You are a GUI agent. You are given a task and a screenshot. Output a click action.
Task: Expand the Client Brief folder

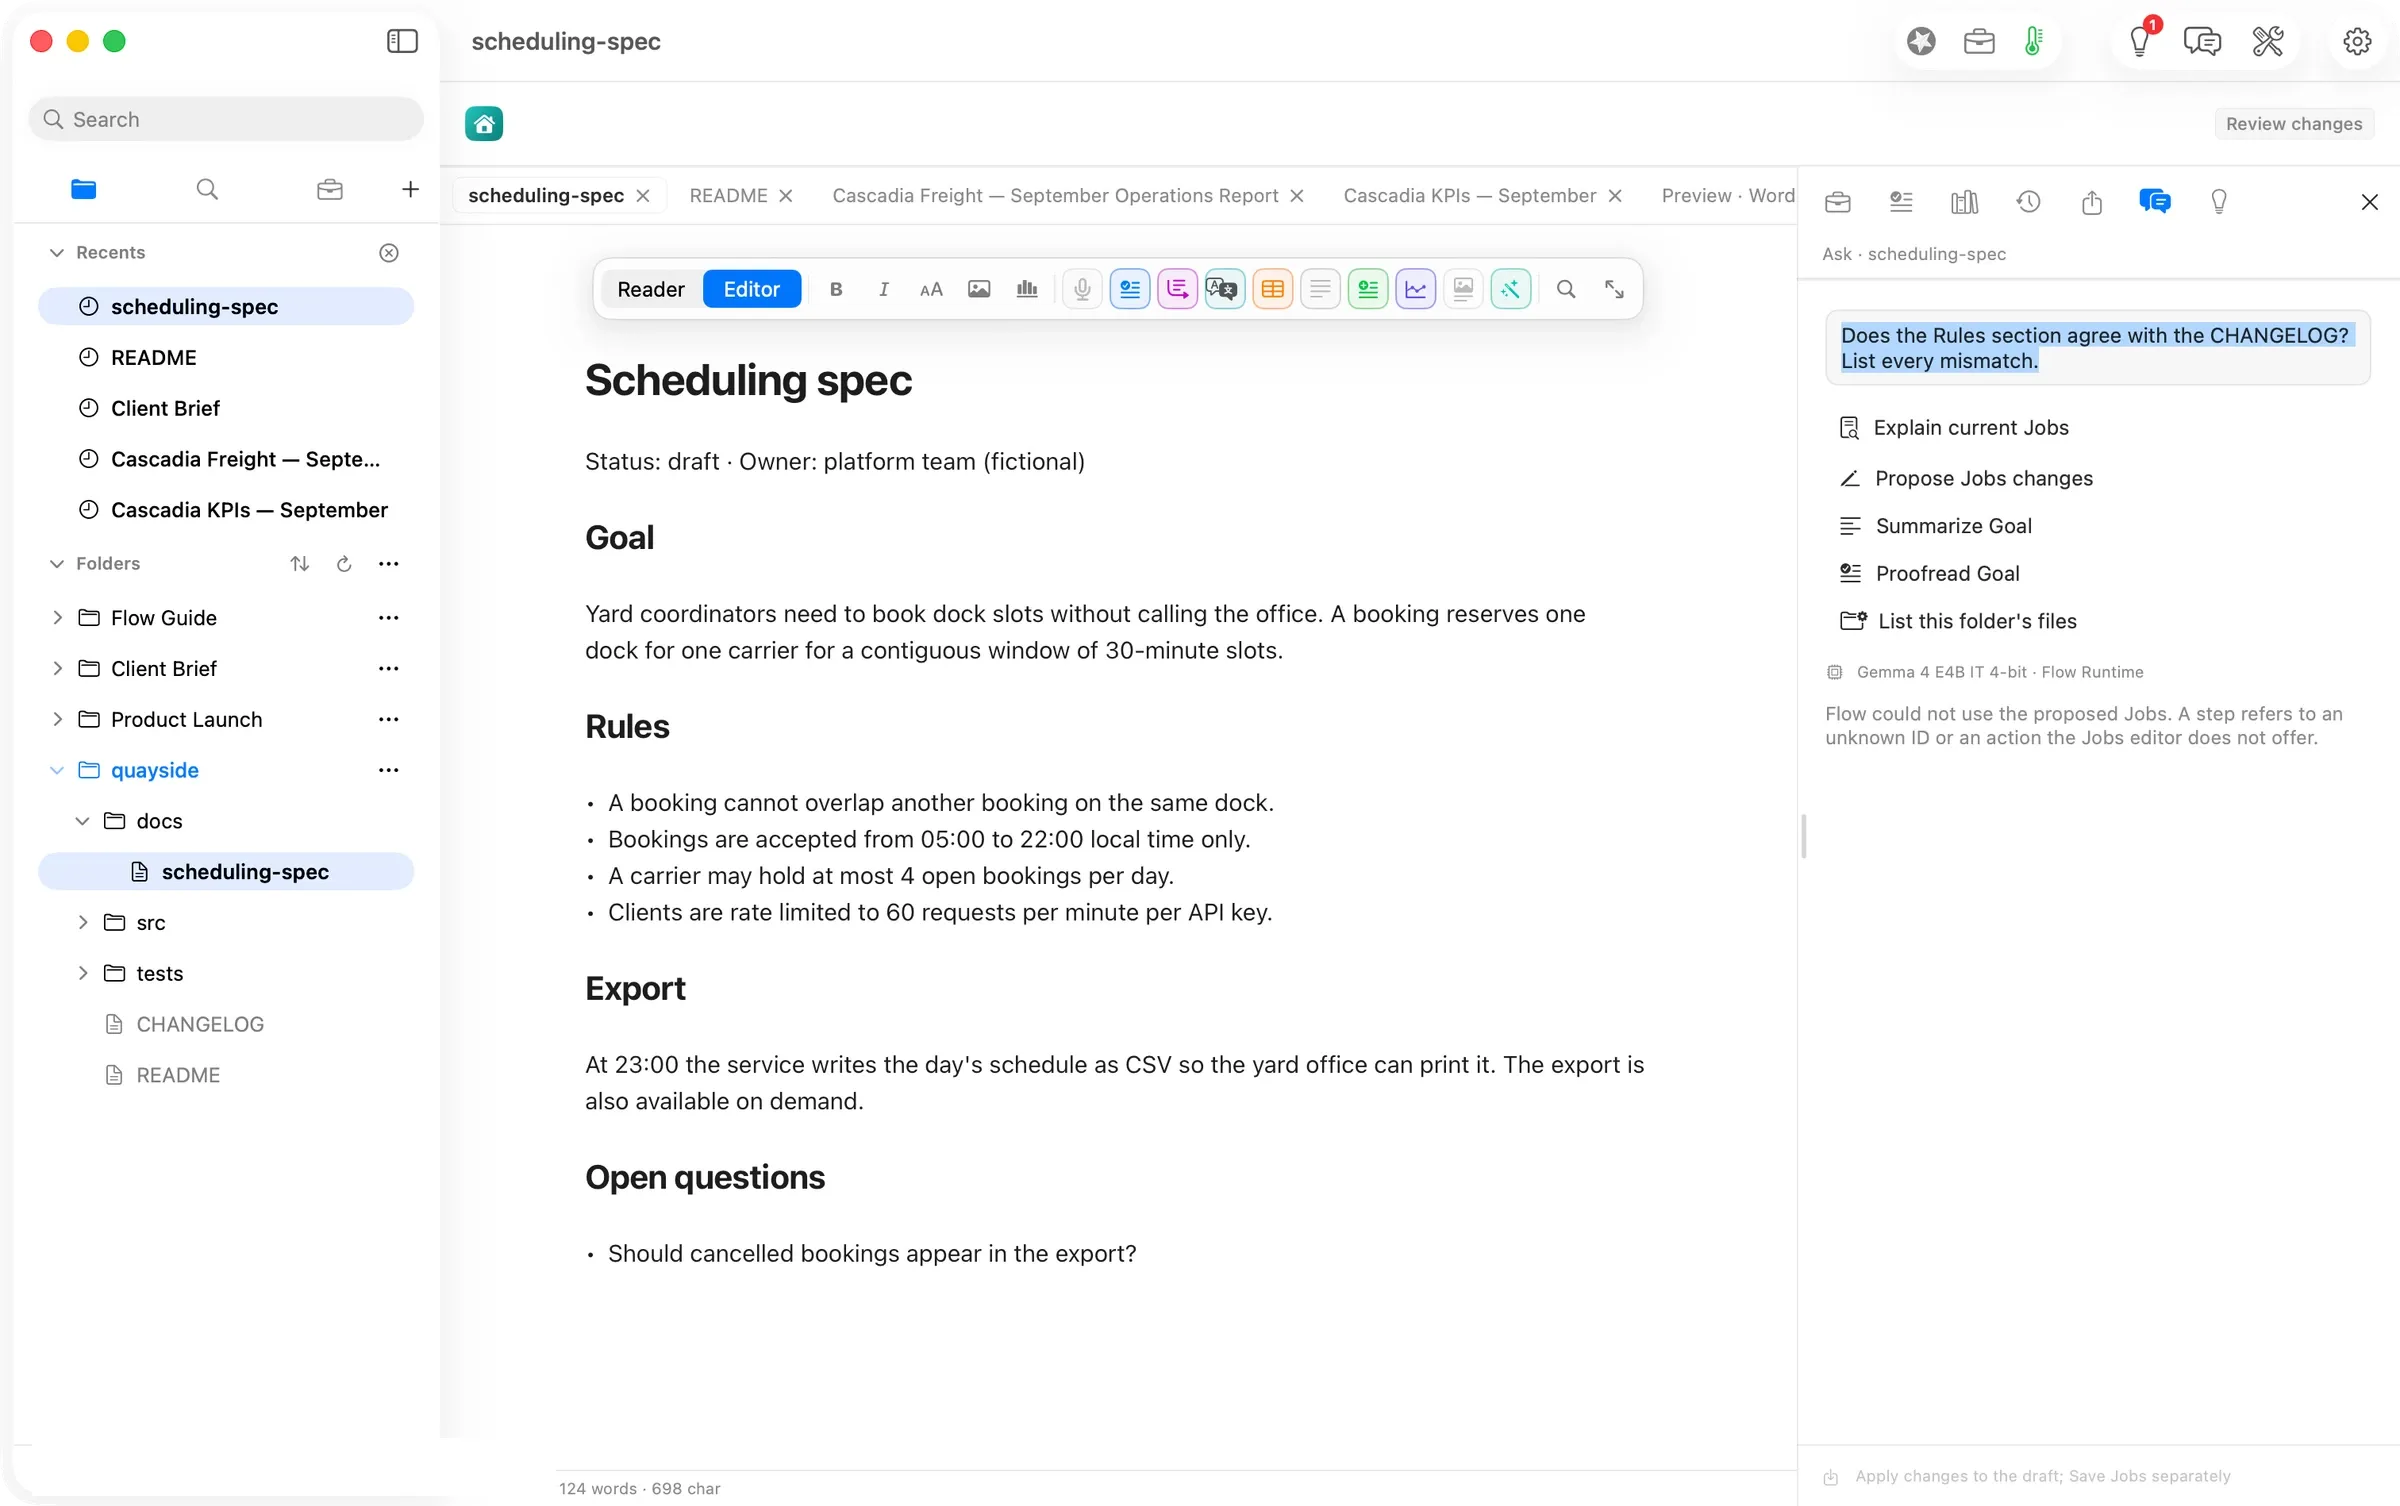[57, 669]
